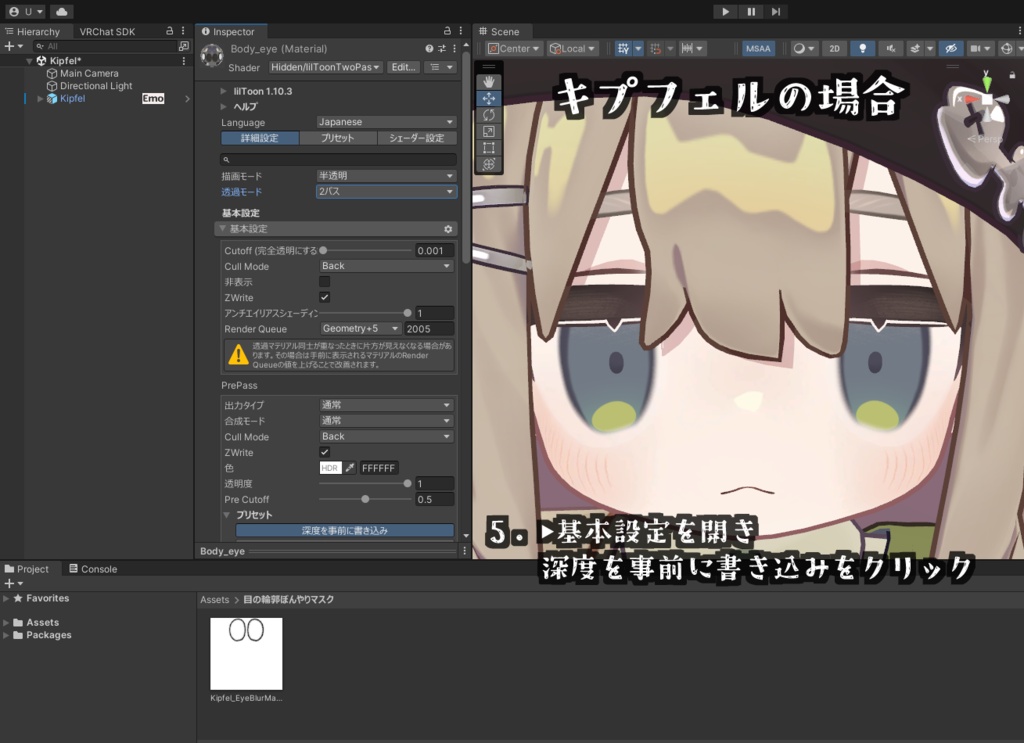Toggle scene audio mute icon
The width and height of the screenshot is (1024, 743).
[890, 48]
